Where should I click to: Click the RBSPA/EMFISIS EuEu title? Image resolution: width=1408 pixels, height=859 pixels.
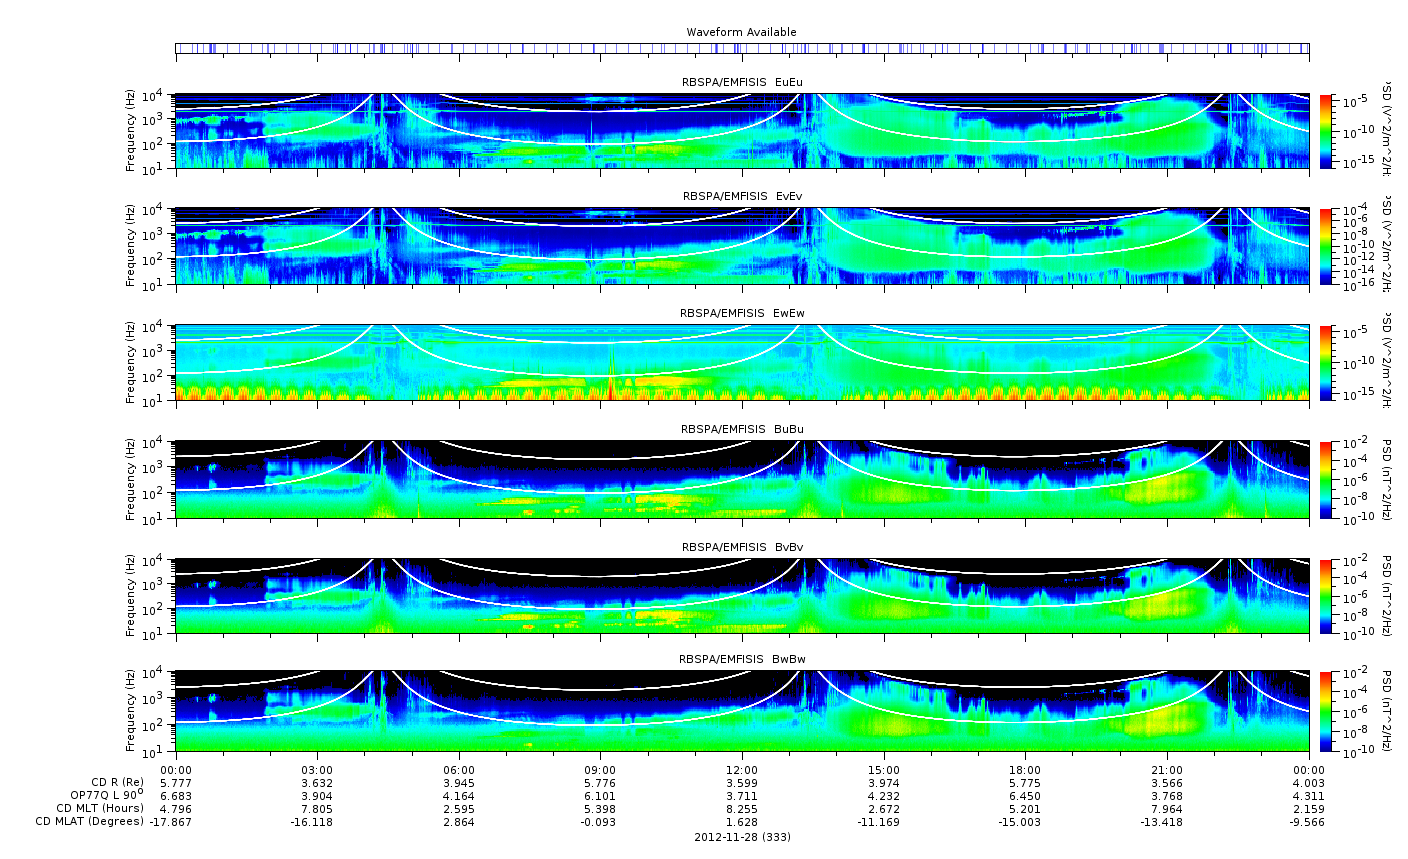(x=742, y=82)
